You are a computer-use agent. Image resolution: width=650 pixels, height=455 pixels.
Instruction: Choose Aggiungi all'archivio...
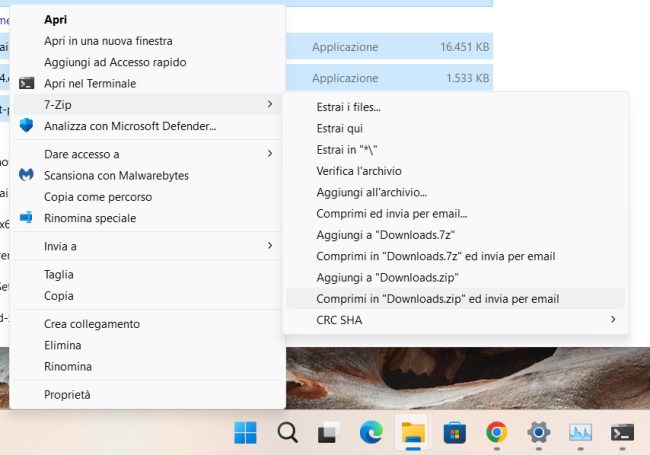(x=372, y=192)
